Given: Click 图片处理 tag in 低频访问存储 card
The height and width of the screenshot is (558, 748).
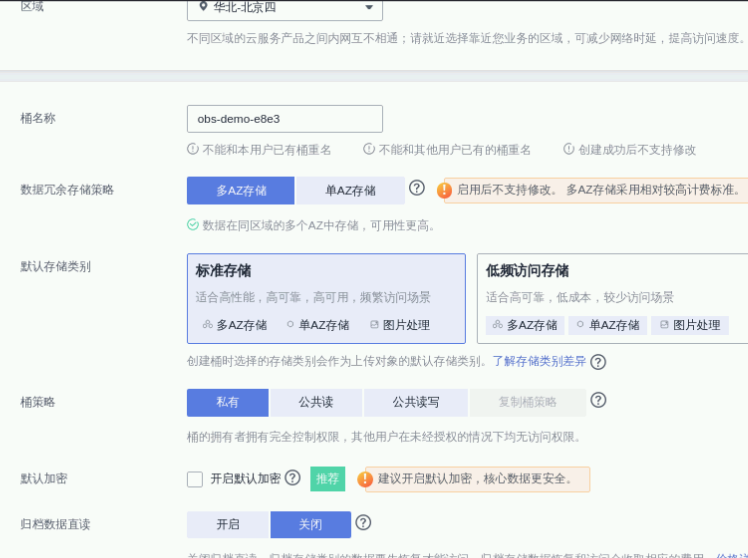Looking at the screenshot, I should tap(690, 325).
